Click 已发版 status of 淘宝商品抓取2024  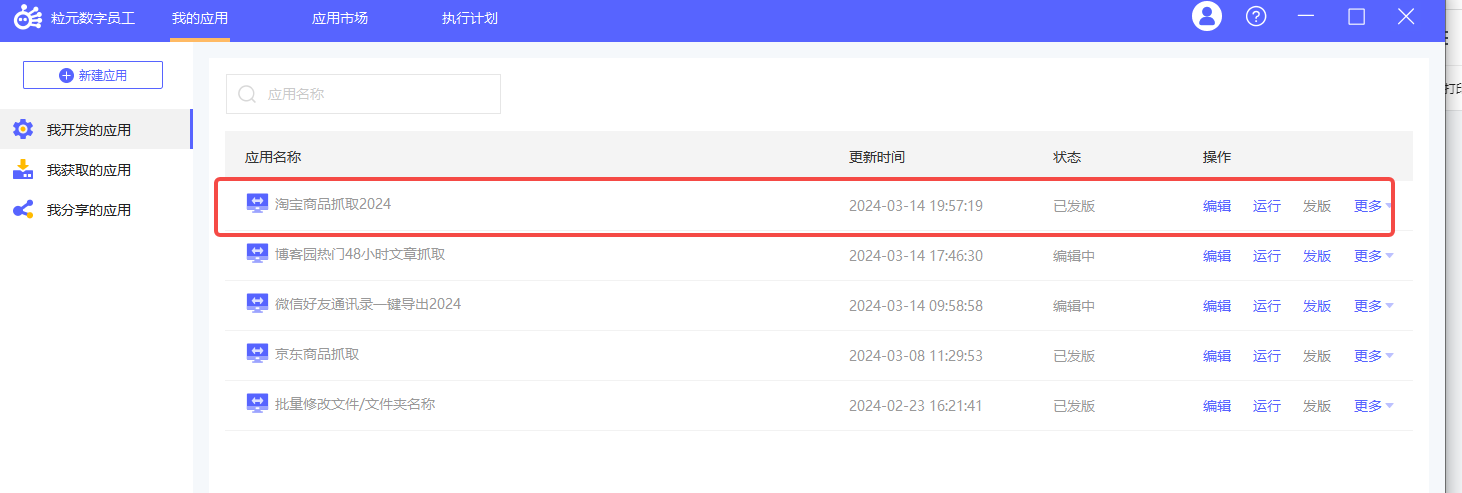pyautogui.click(x=1074, y=206)
